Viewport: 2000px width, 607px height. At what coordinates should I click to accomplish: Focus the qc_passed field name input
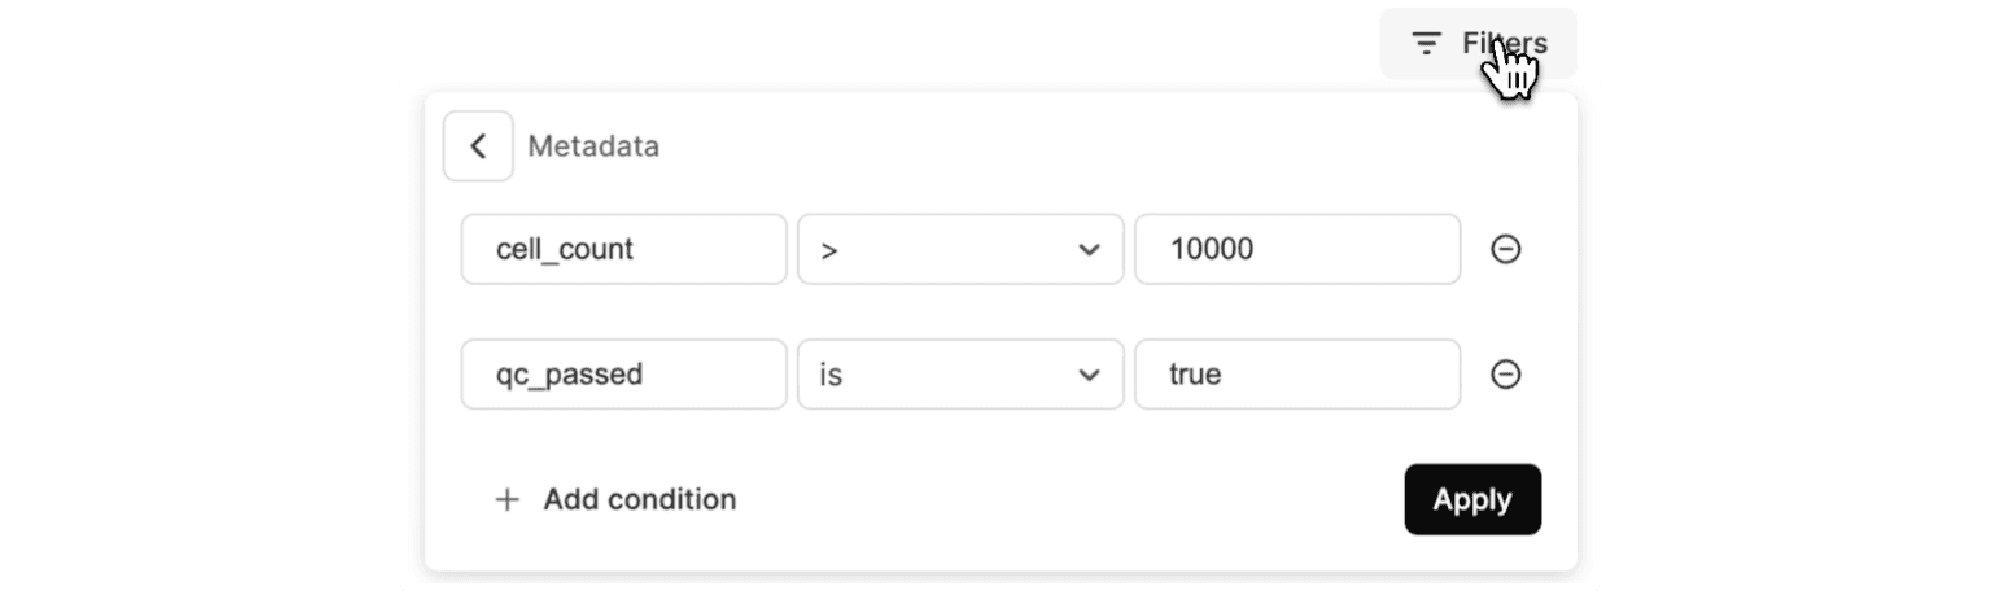[x=623, y=374]
